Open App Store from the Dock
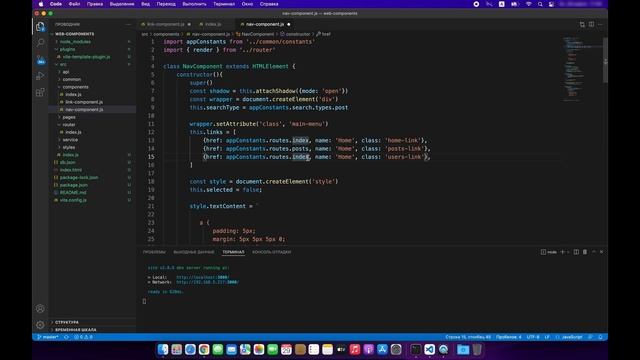640x360 pixels. [x=382, y=349]
